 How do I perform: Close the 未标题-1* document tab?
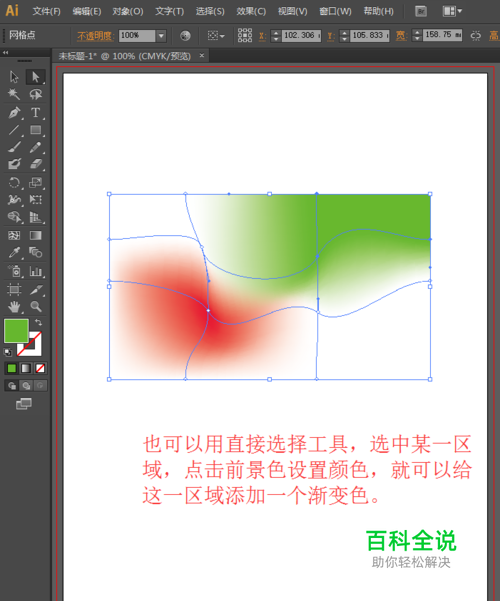click(202, 56)
